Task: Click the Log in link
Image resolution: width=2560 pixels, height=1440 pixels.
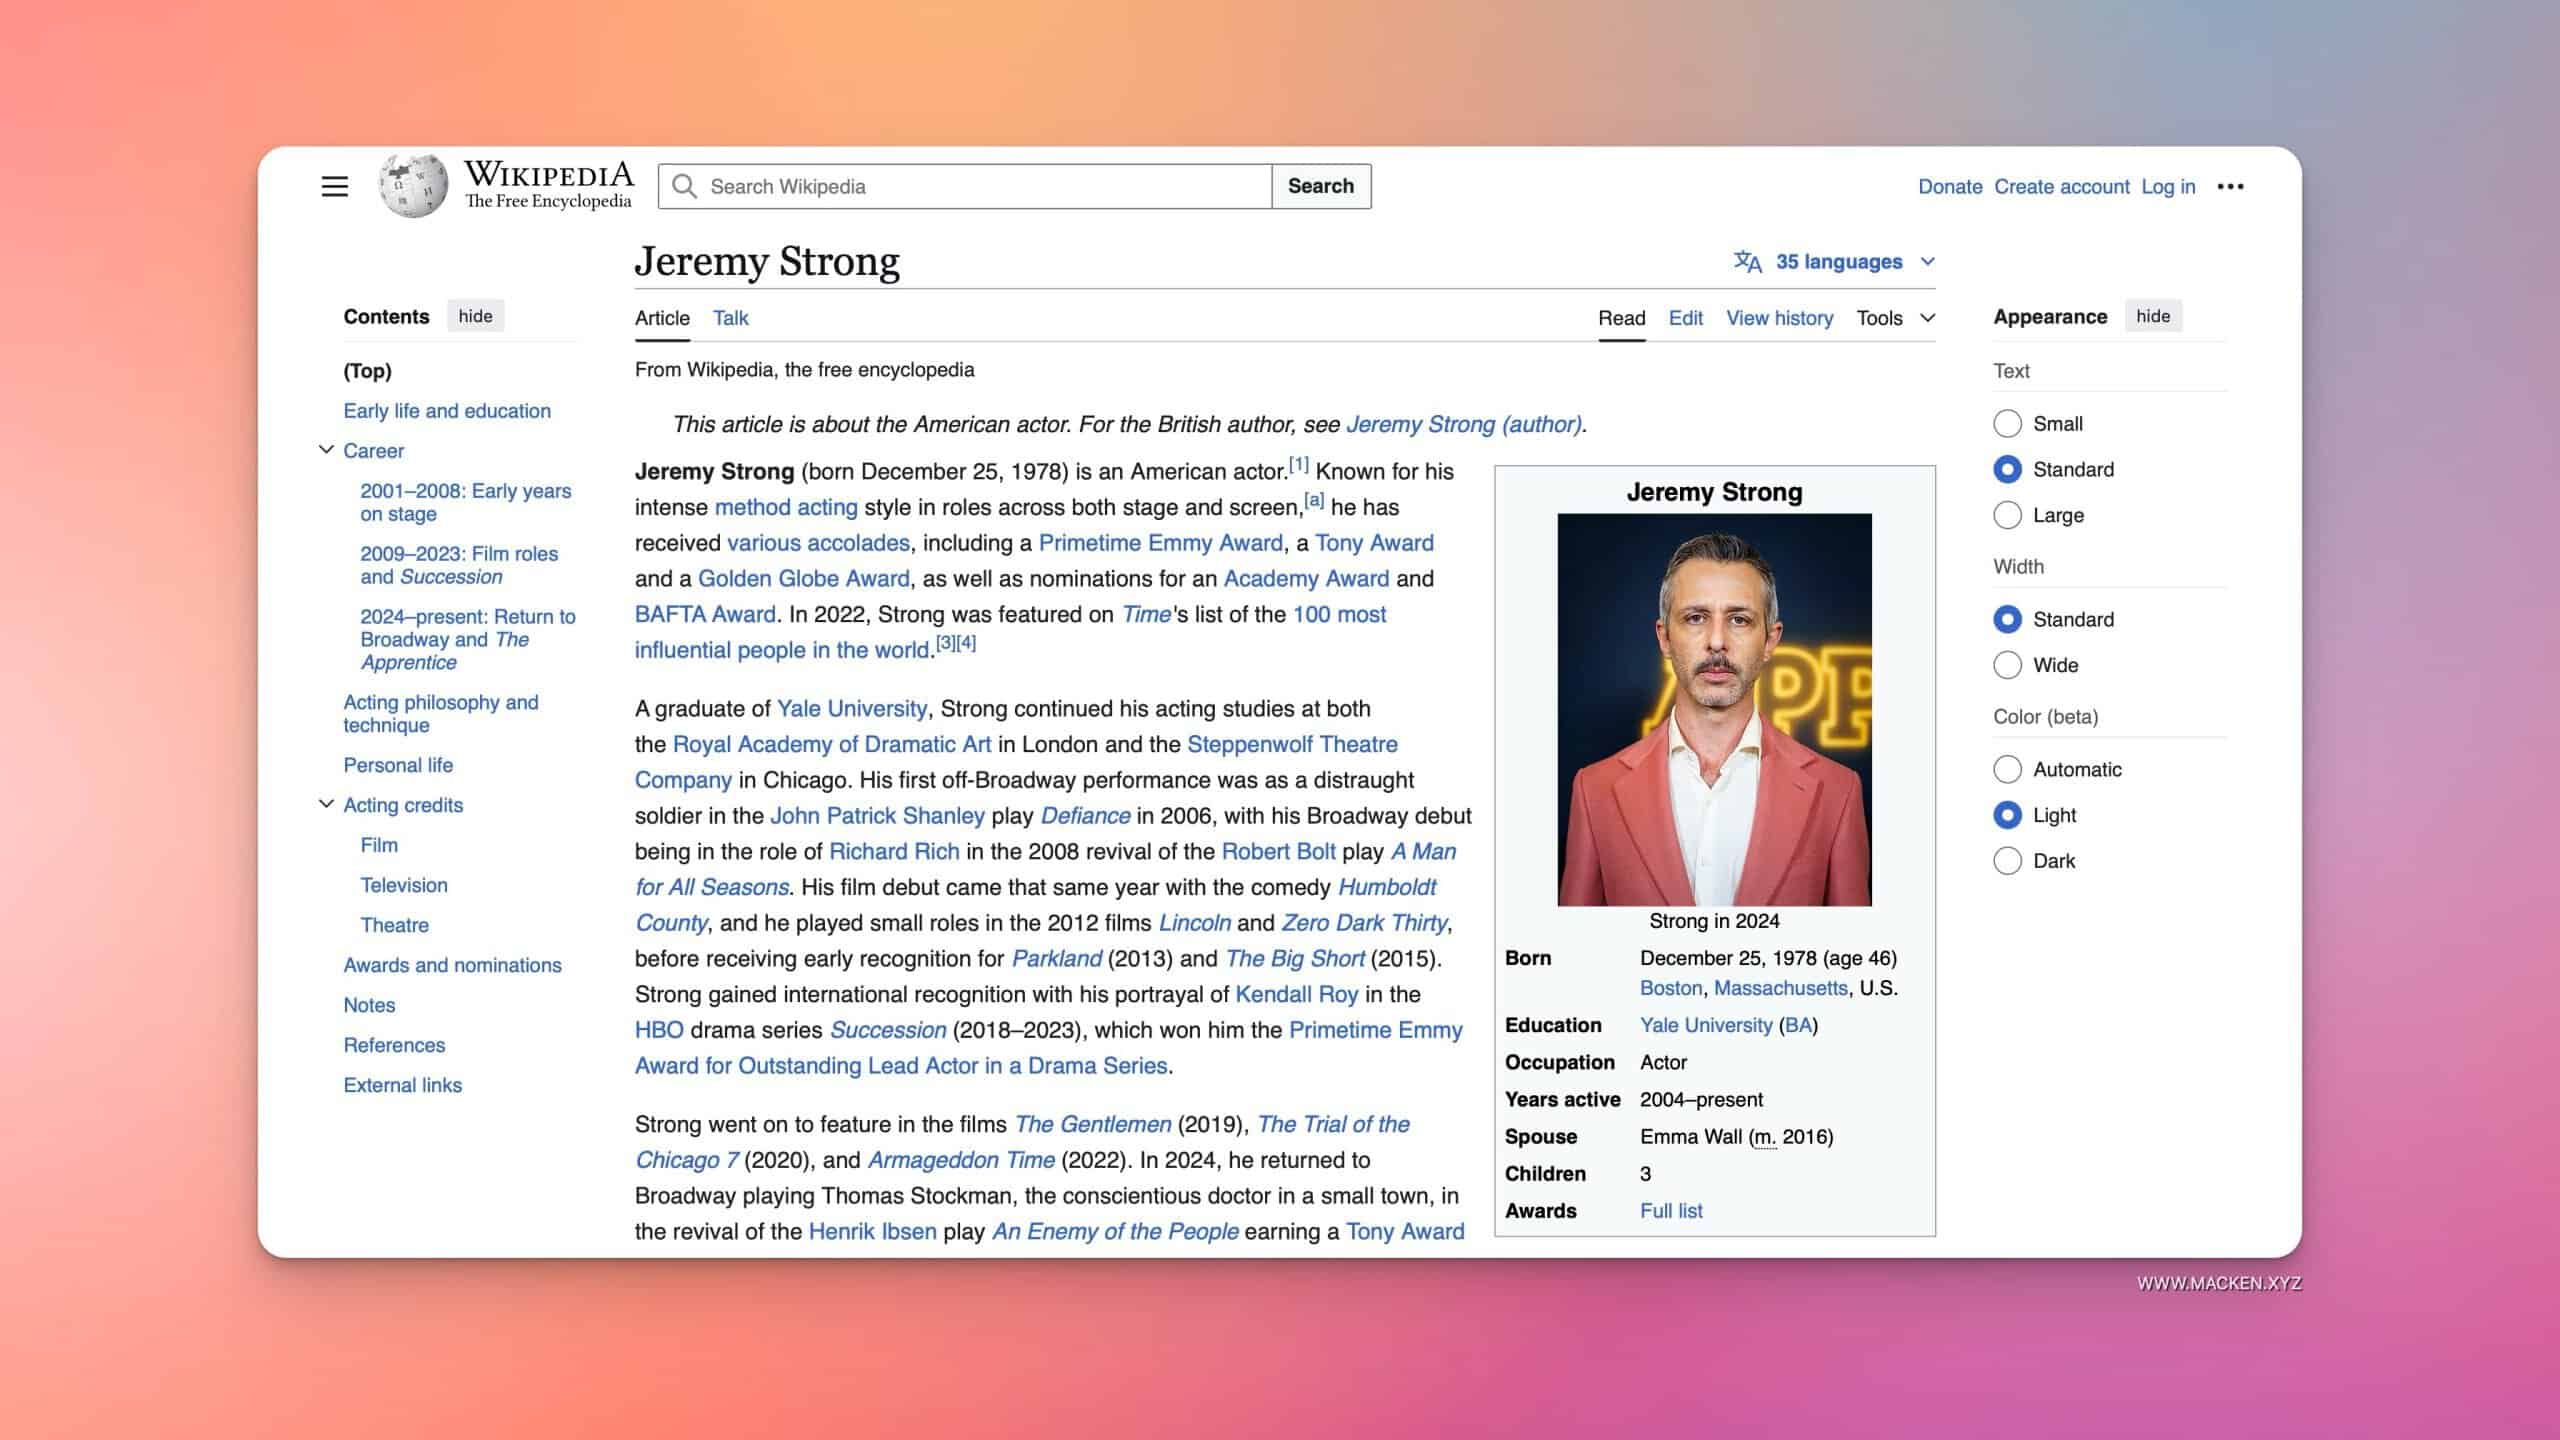Action: 2168,187
